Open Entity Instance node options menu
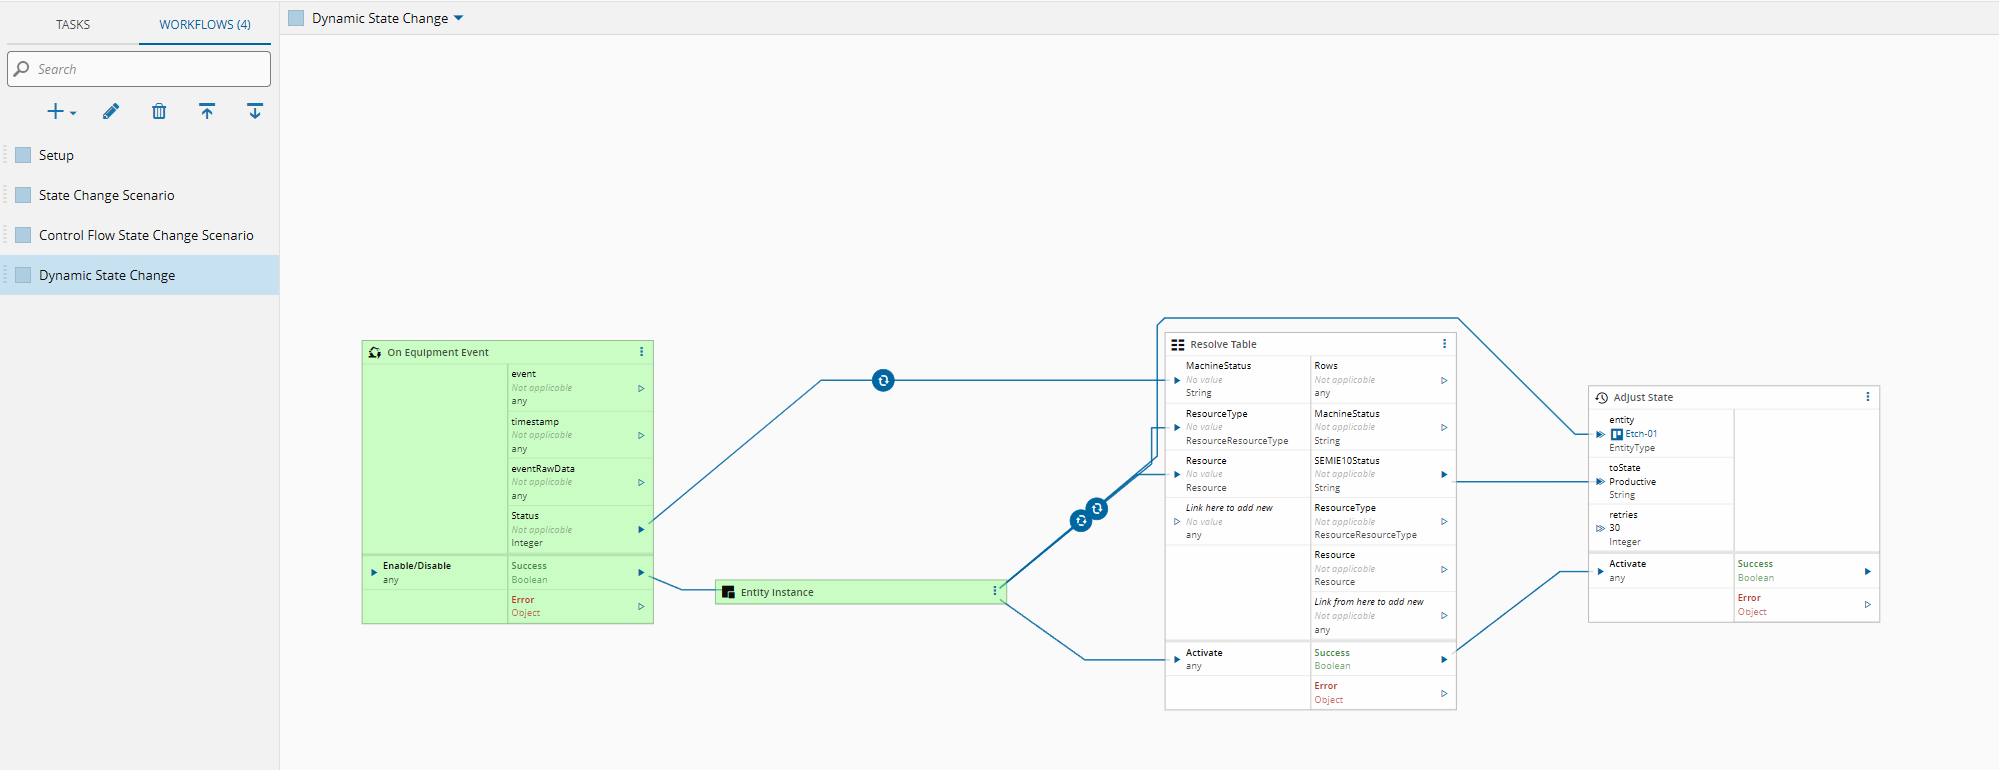 pyautogui.click(x=994, y=592)
